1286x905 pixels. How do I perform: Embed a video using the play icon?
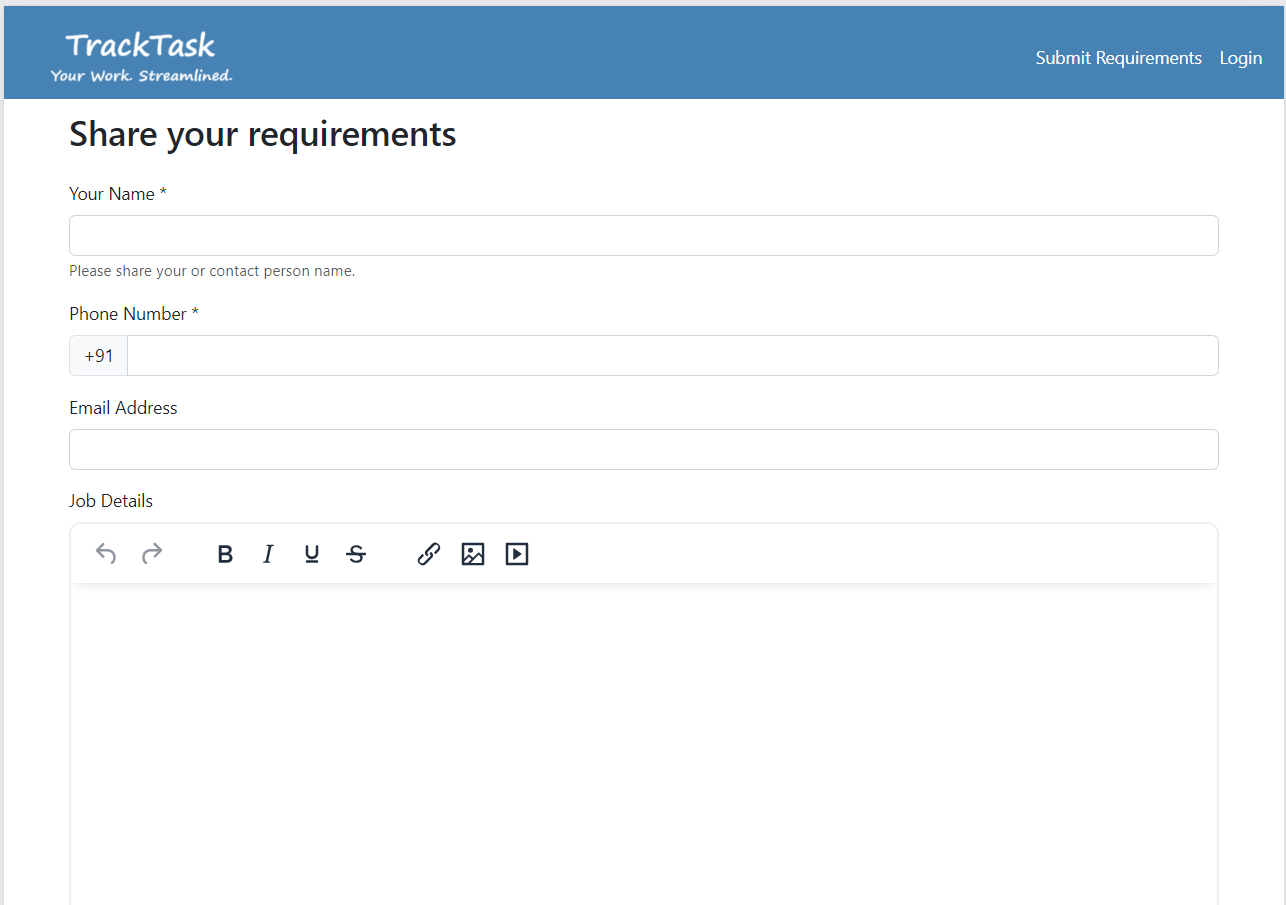point(517,554)
